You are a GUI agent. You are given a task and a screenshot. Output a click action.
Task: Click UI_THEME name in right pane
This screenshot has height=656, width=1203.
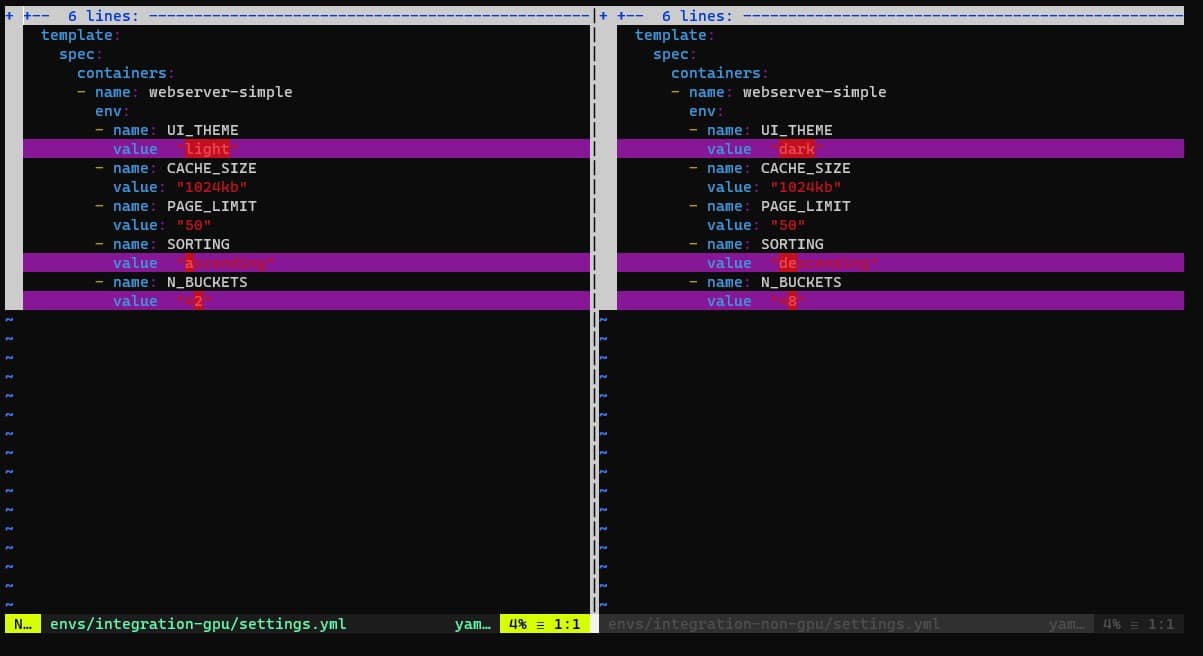pyautogui.click(x=797, y=130)
